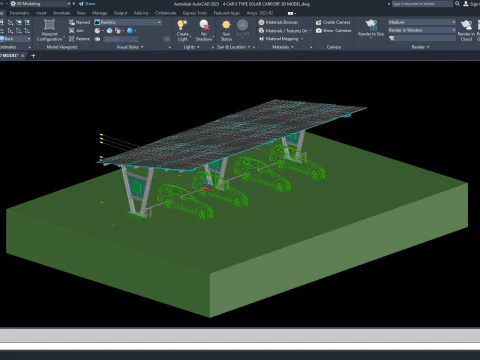
Task: Open the Annotate ribbon tab
Action: 62,13
